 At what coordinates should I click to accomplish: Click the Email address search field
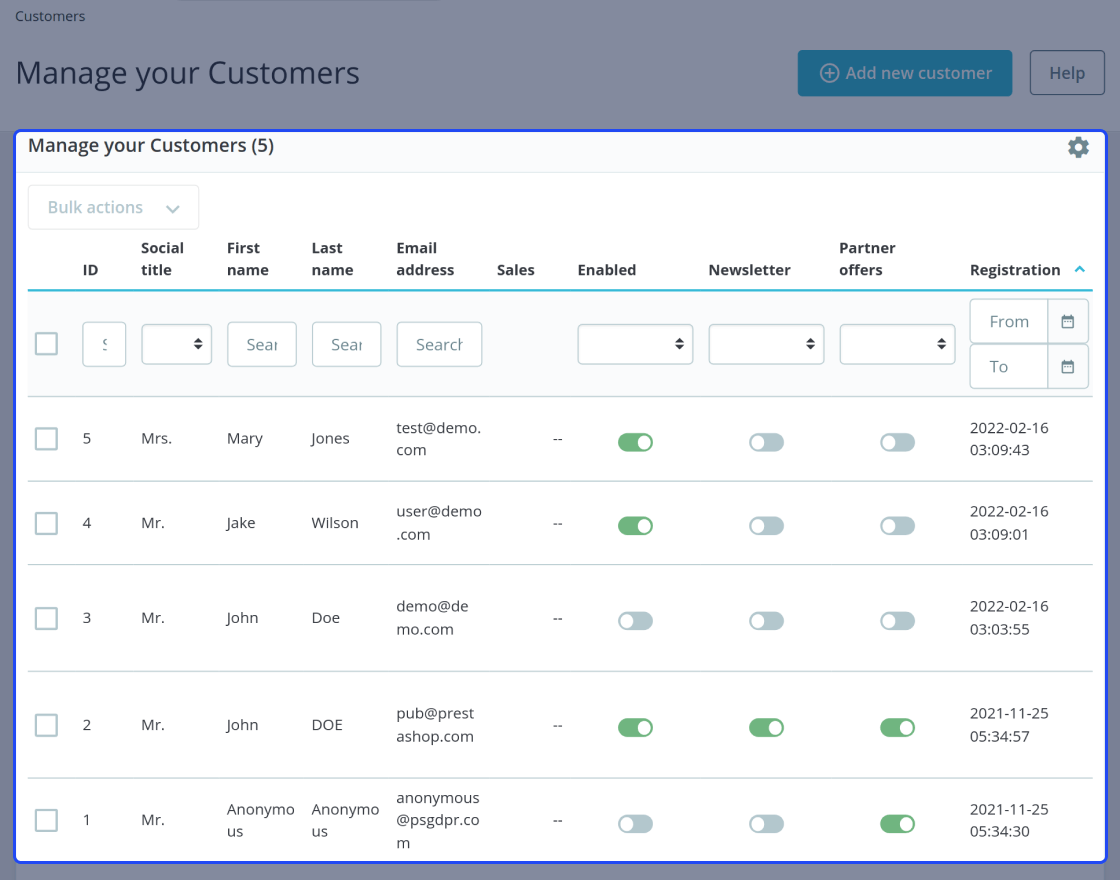click(439, 344)
